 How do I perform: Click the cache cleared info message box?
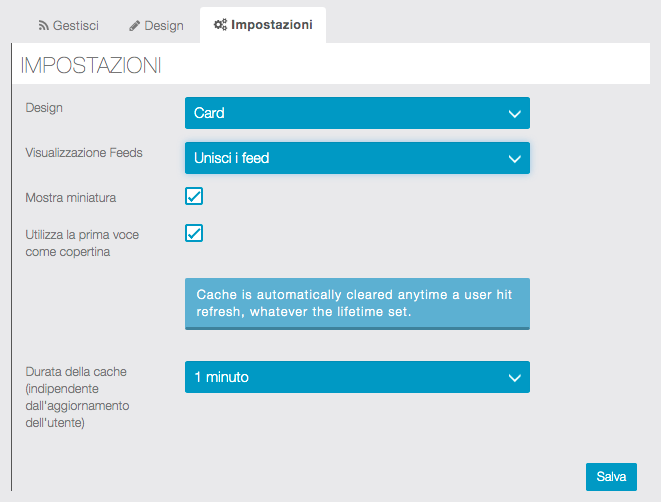coord(357,303)
